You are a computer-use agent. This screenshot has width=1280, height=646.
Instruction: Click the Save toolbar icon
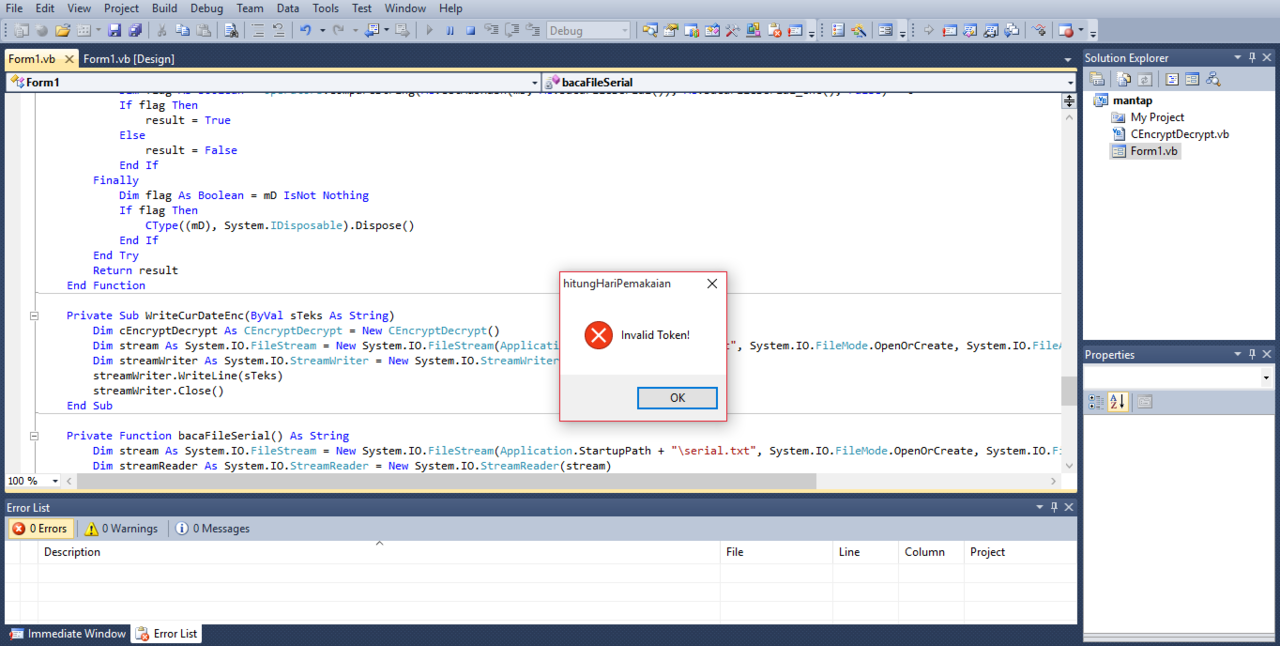115,31
